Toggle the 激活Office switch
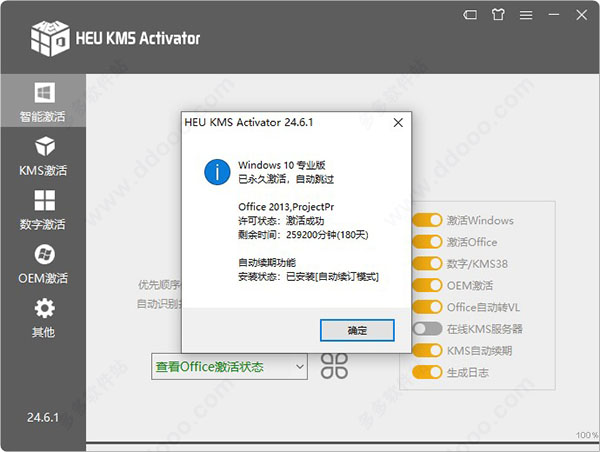The image size is (600, 452). coord(427,242)
